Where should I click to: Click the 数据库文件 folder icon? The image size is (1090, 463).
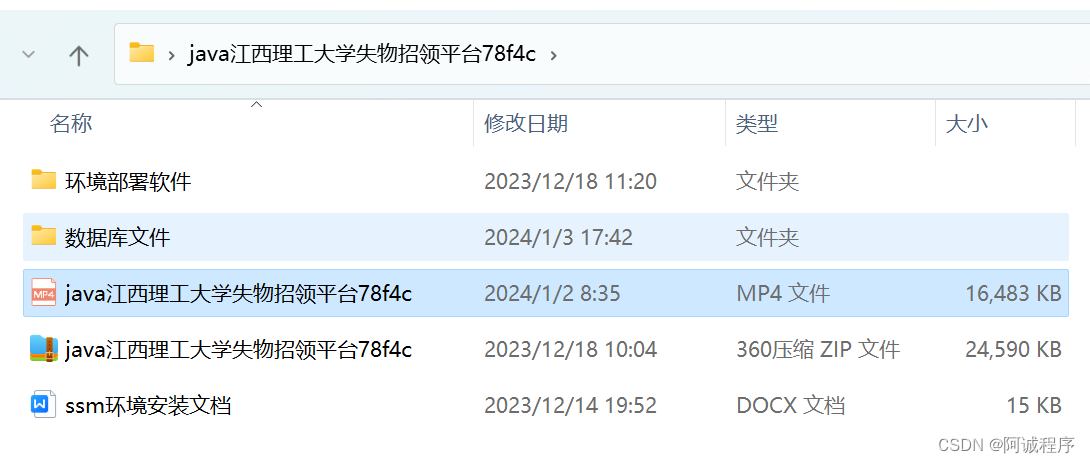43,236
